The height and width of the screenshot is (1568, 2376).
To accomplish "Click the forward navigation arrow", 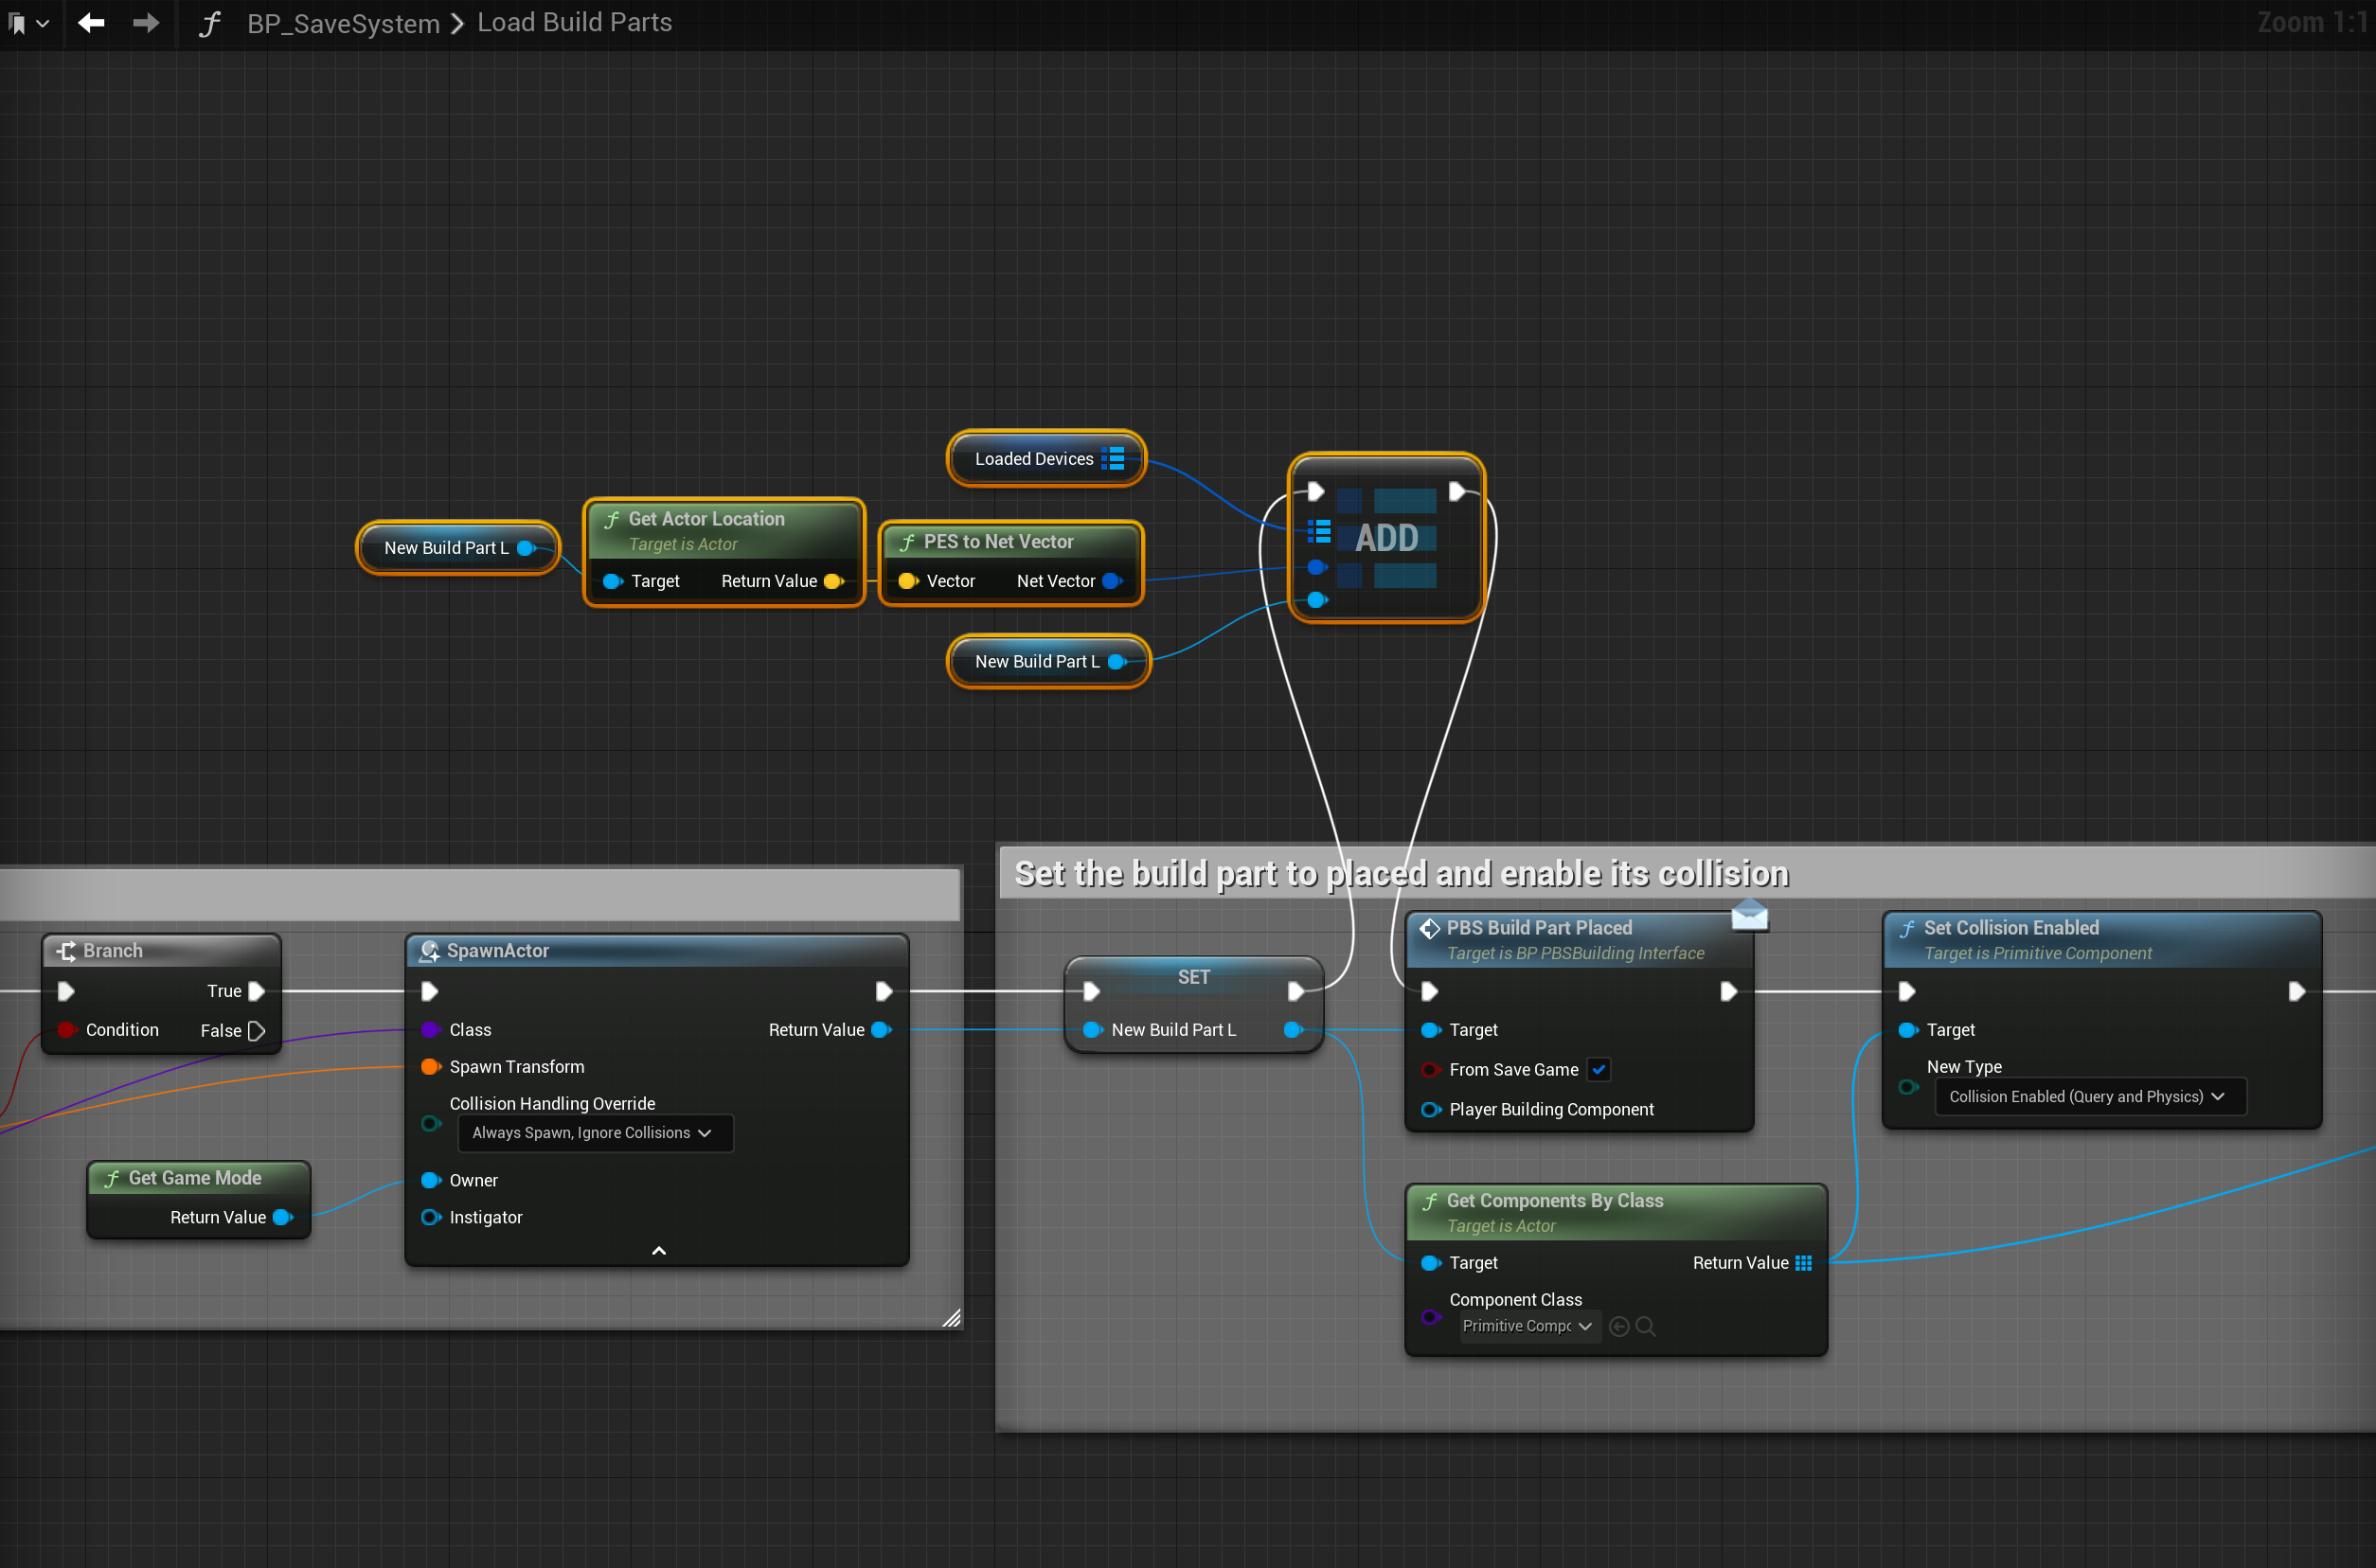I will pyautogui.click(x=146, y=23).
